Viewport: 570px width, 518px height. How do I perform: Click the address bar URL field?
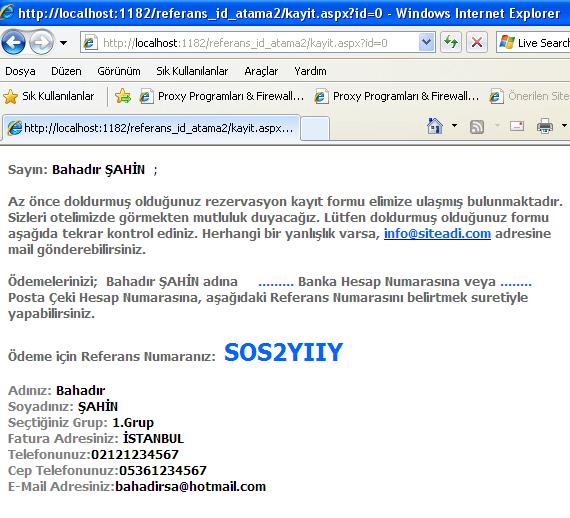258,43
